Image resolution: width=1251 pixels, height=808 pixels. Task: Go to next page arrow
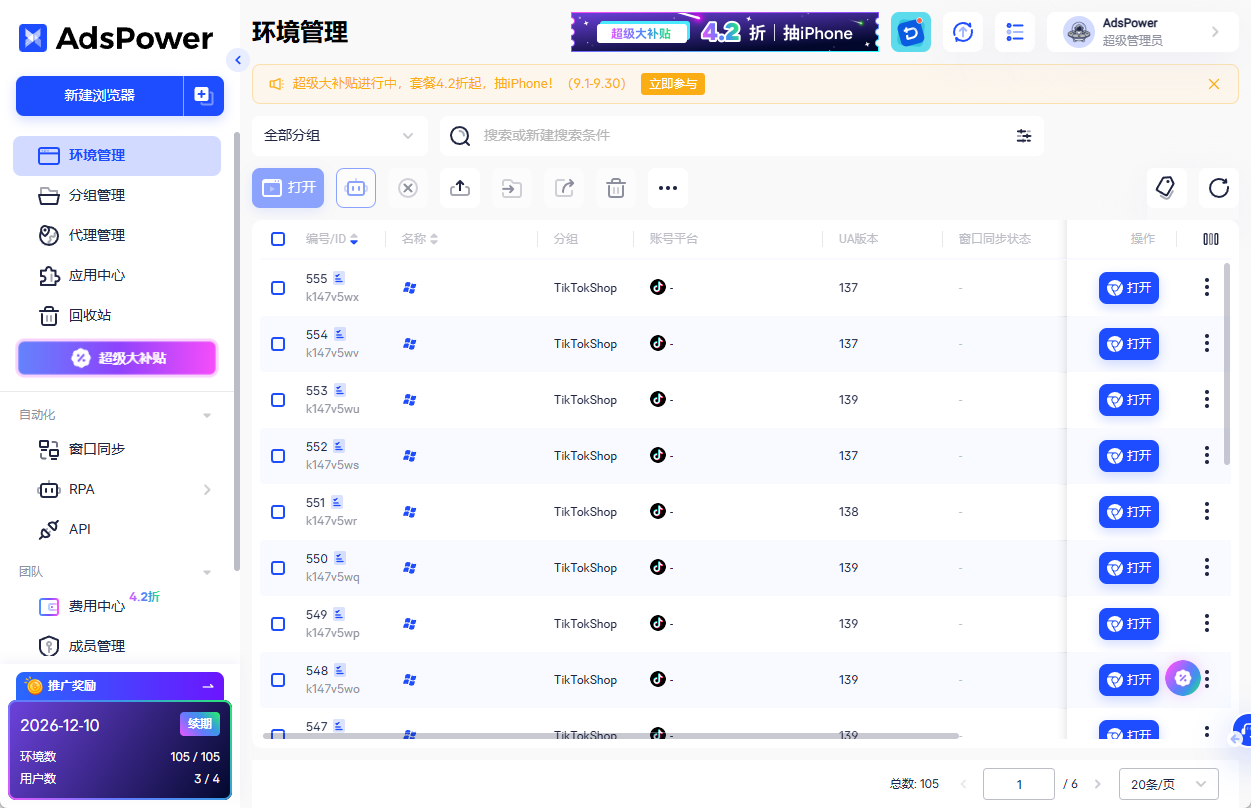(1097, 784)
